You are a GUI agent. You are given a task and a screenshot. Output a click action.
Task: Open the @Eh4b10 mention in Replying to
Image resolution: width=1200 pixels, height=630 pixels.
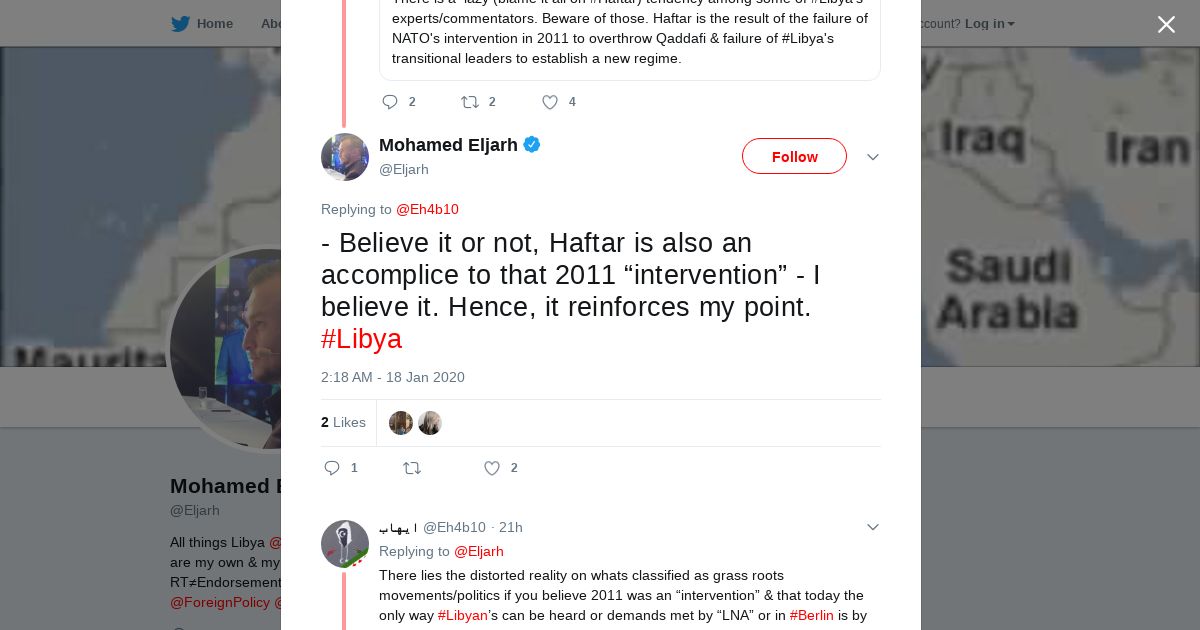pos(427,209)
